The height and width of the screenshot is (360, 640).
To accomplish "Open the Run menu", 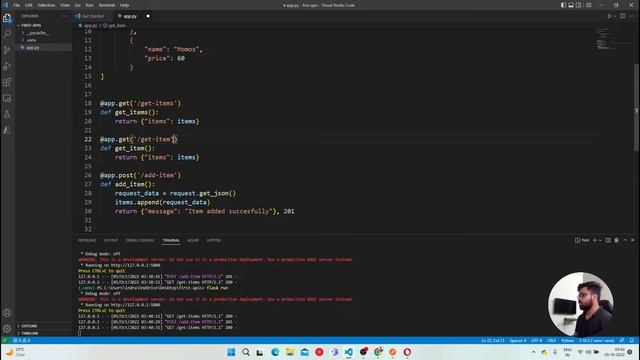I will tap(89, 5).
